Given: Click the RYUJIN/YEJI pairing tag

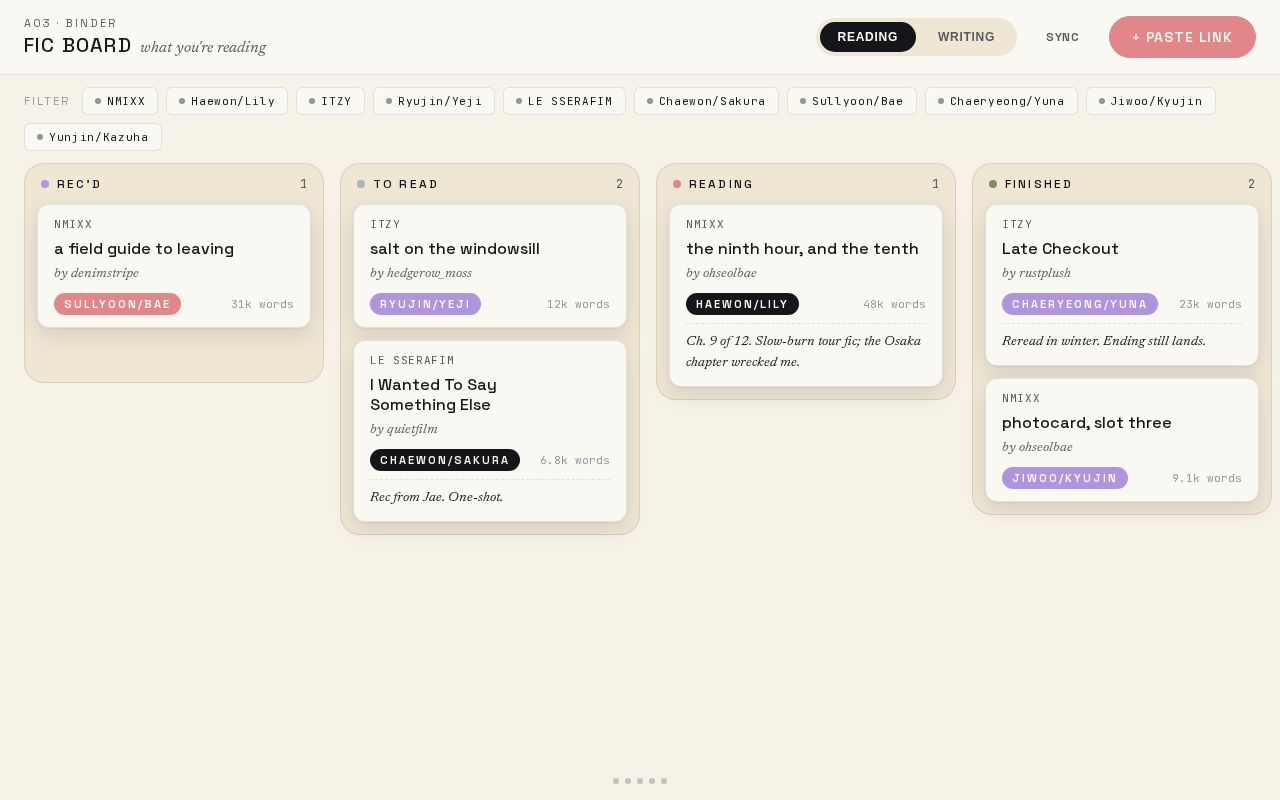Looking at the screenshot, I should pyautogui.click(x=425, y=304).
